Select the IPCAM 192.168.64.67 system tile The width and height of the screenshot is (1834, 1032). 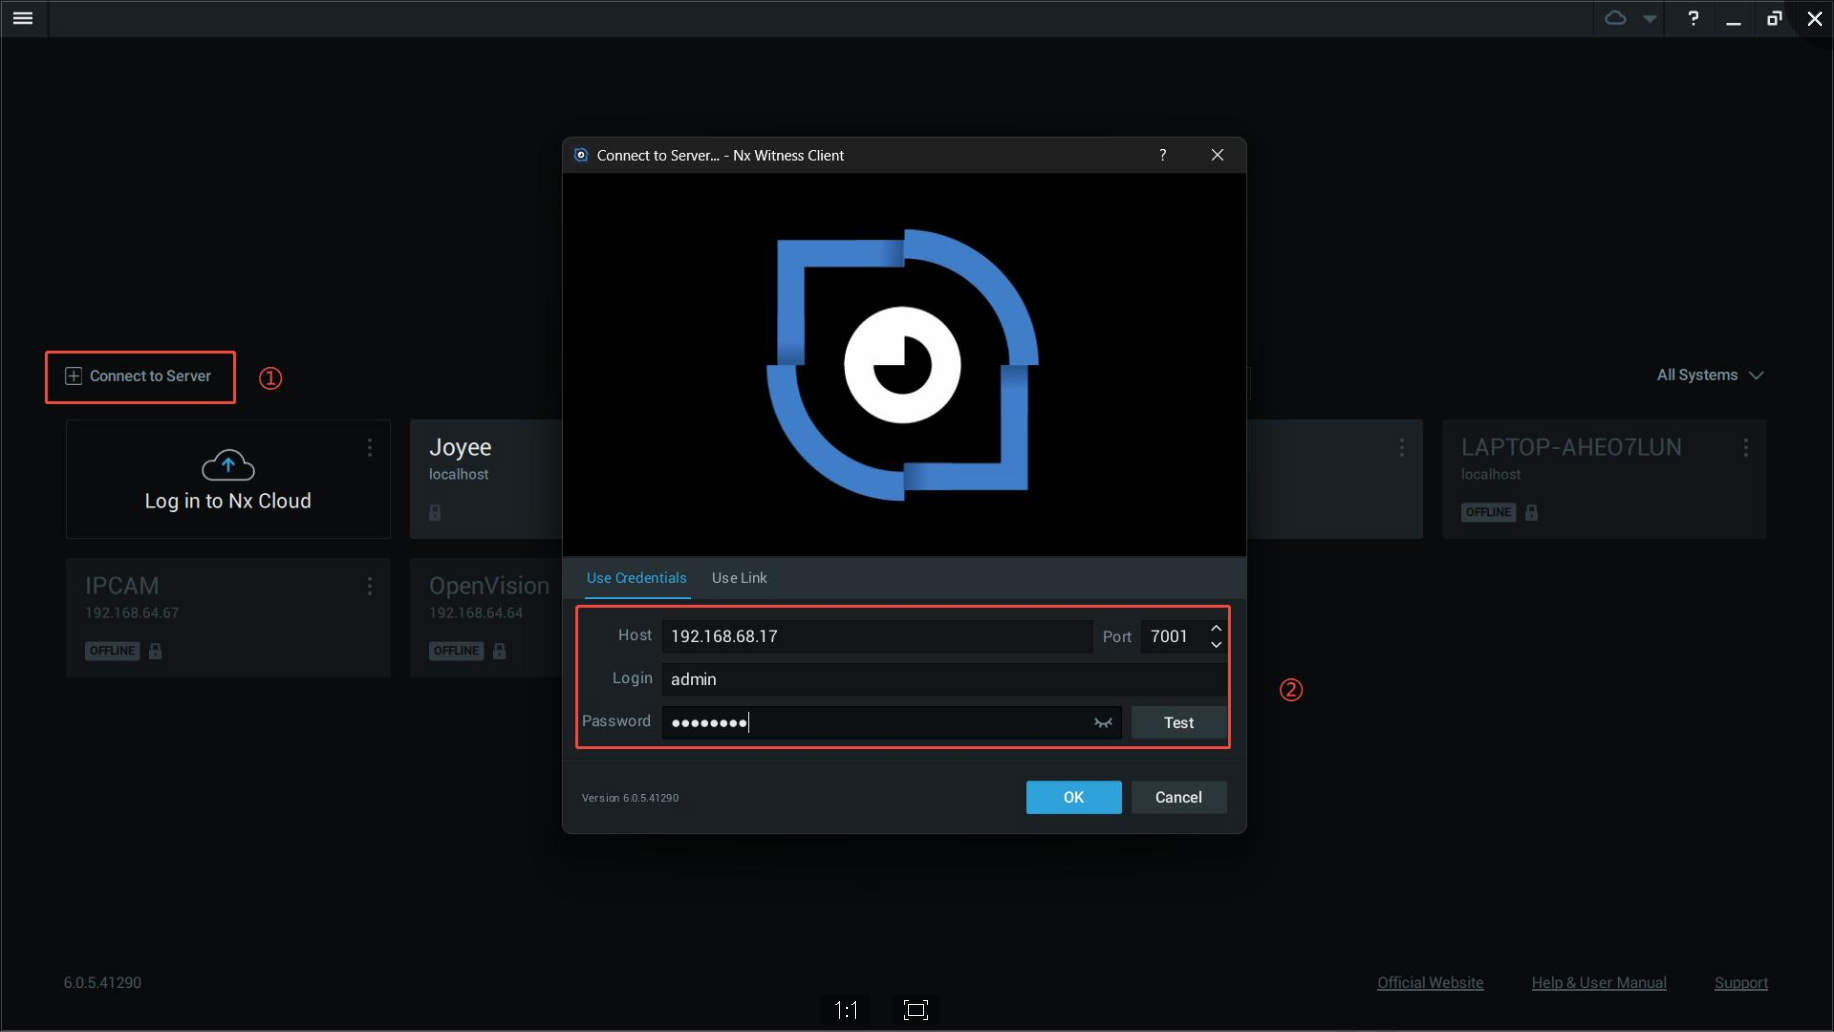coord(228,618)
